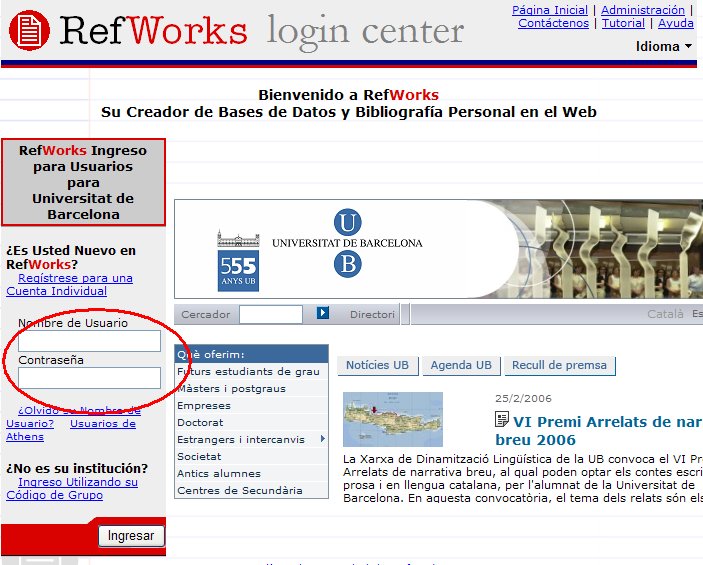Image resolution: width=703 pixels, height=565 pixels.
Task: Switch to the Agenda UB tab
Action: coord(461,365)
